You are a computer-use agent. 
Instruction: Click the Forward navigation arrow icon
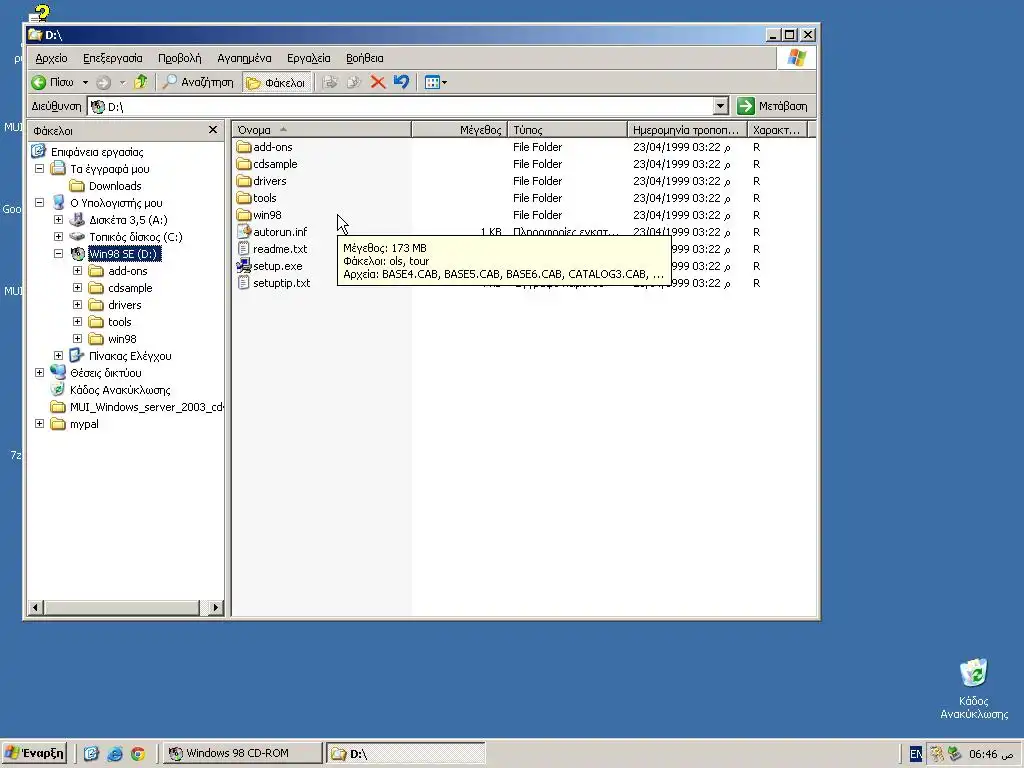(103, 82)
